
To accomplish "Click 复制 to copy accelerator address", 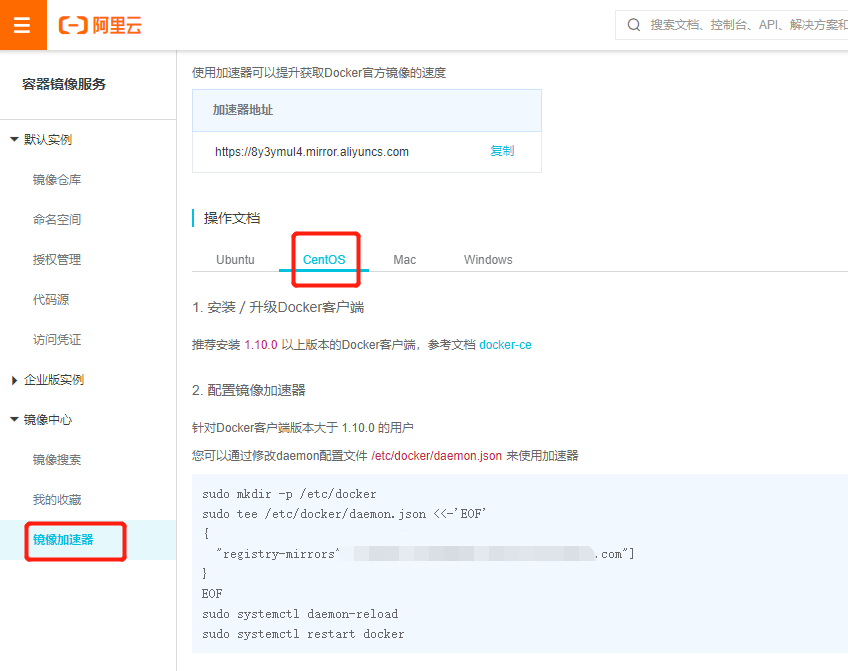I will (502, 151).
